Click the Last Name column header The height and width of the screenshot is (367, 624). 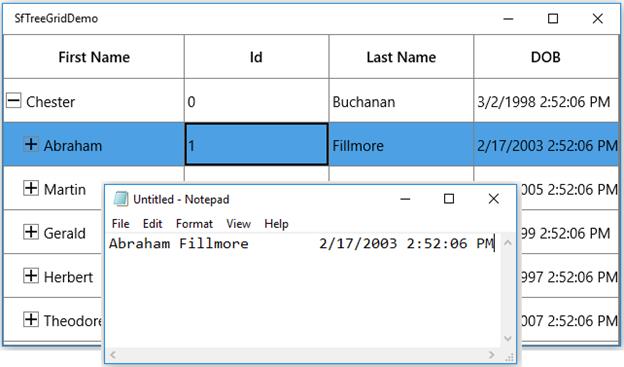[x=401, y=57]
